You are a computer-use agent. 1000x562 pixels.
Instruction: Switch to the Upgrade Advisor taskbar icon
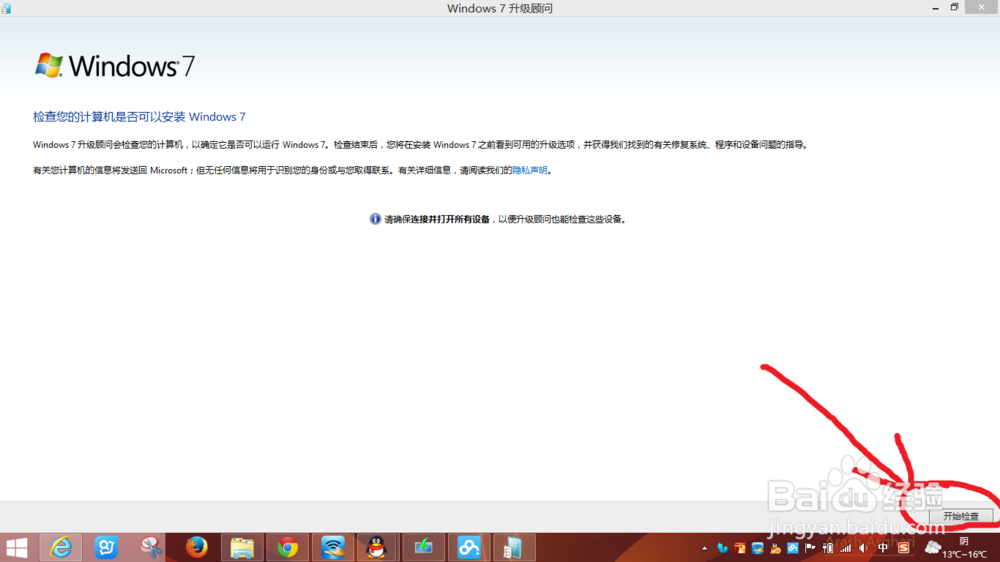click(513, 548)
